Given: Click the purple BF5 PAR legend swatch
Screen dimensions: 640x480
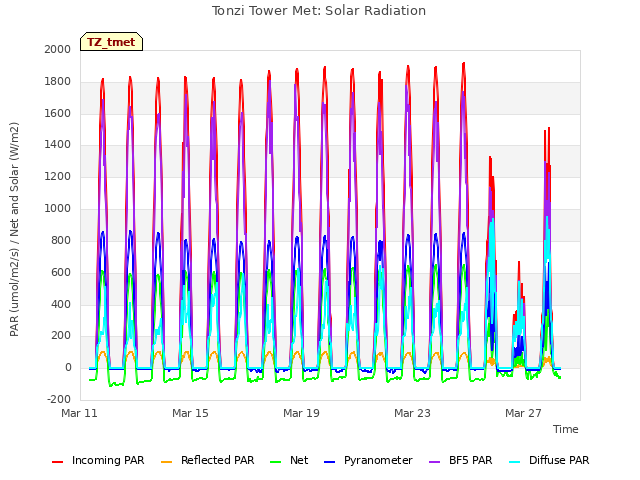Looking at the screenshot, I should click(x=435, y=462).
